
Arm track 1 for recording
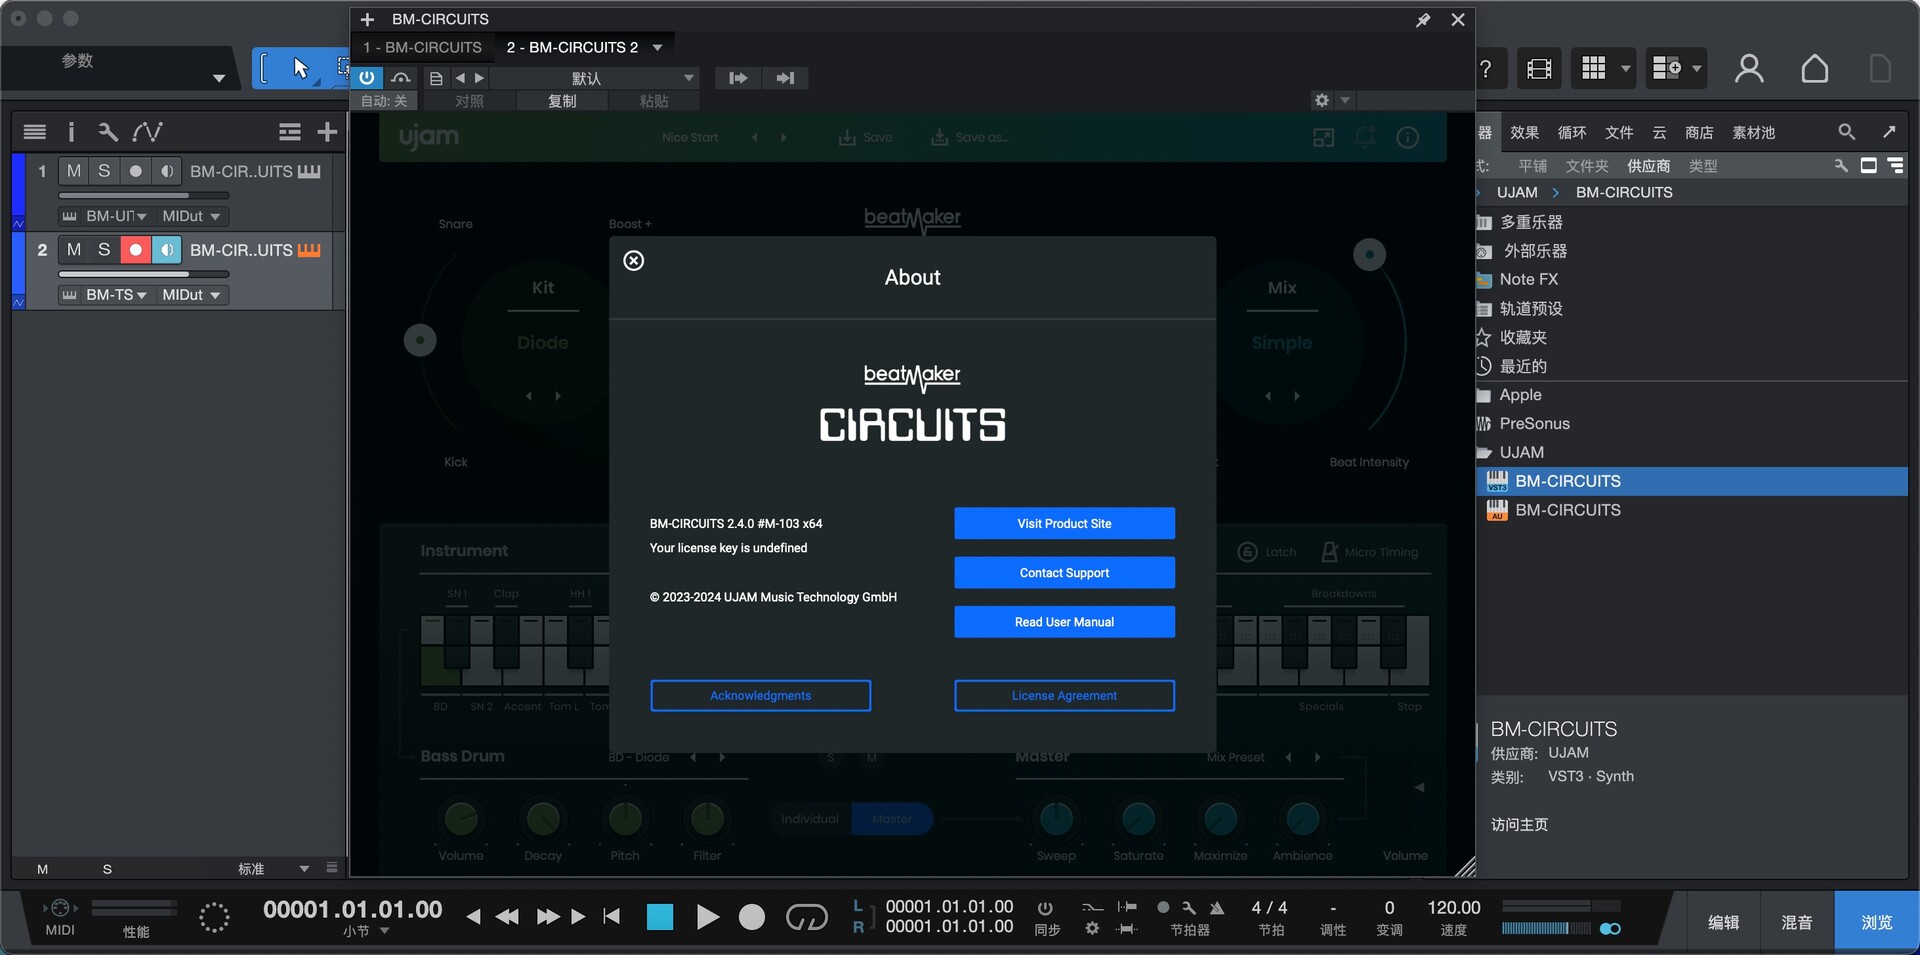click(x=135, y=171)
